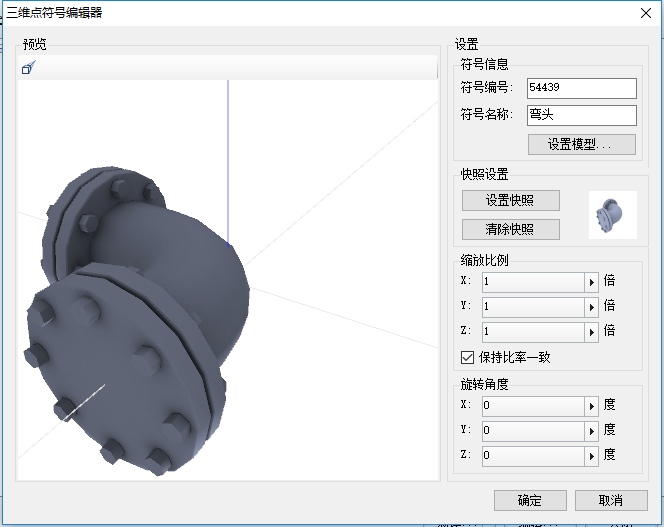This screenshot has width=664, height=527.
Task: Select the elbow snapshot thumbnail
Action: [x=612, y=215]
